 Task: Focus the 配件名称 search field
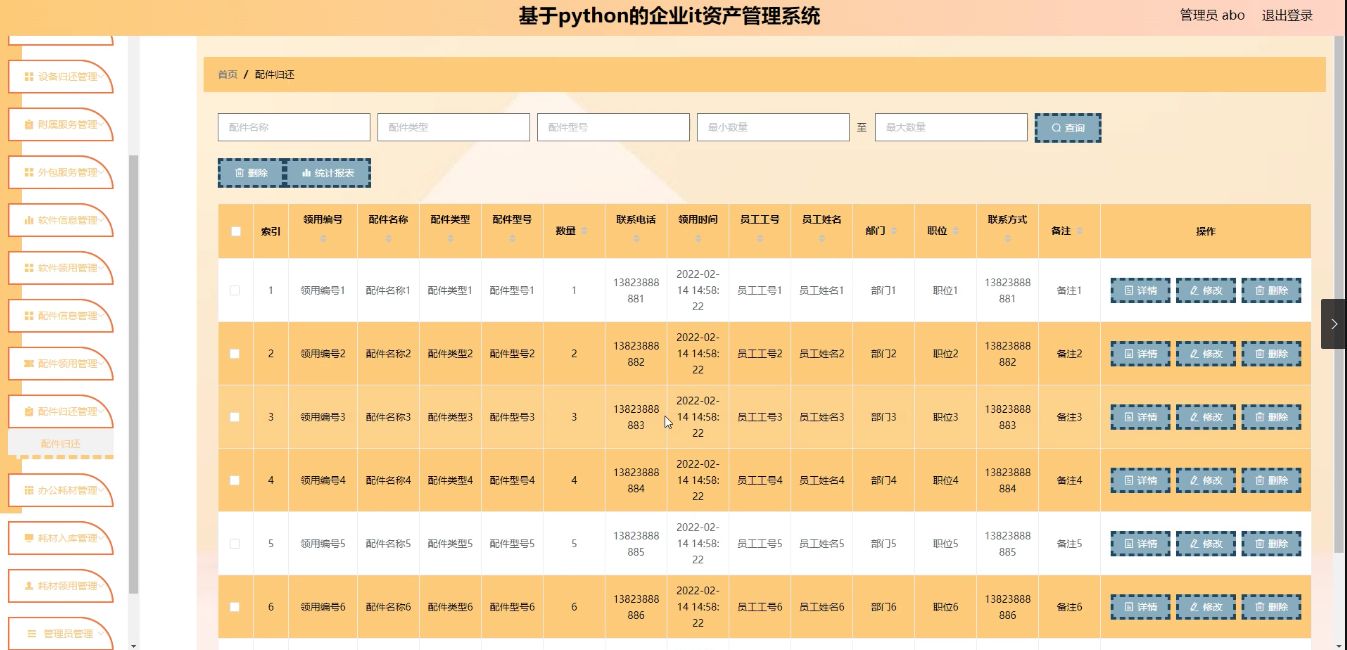[294, 127]
